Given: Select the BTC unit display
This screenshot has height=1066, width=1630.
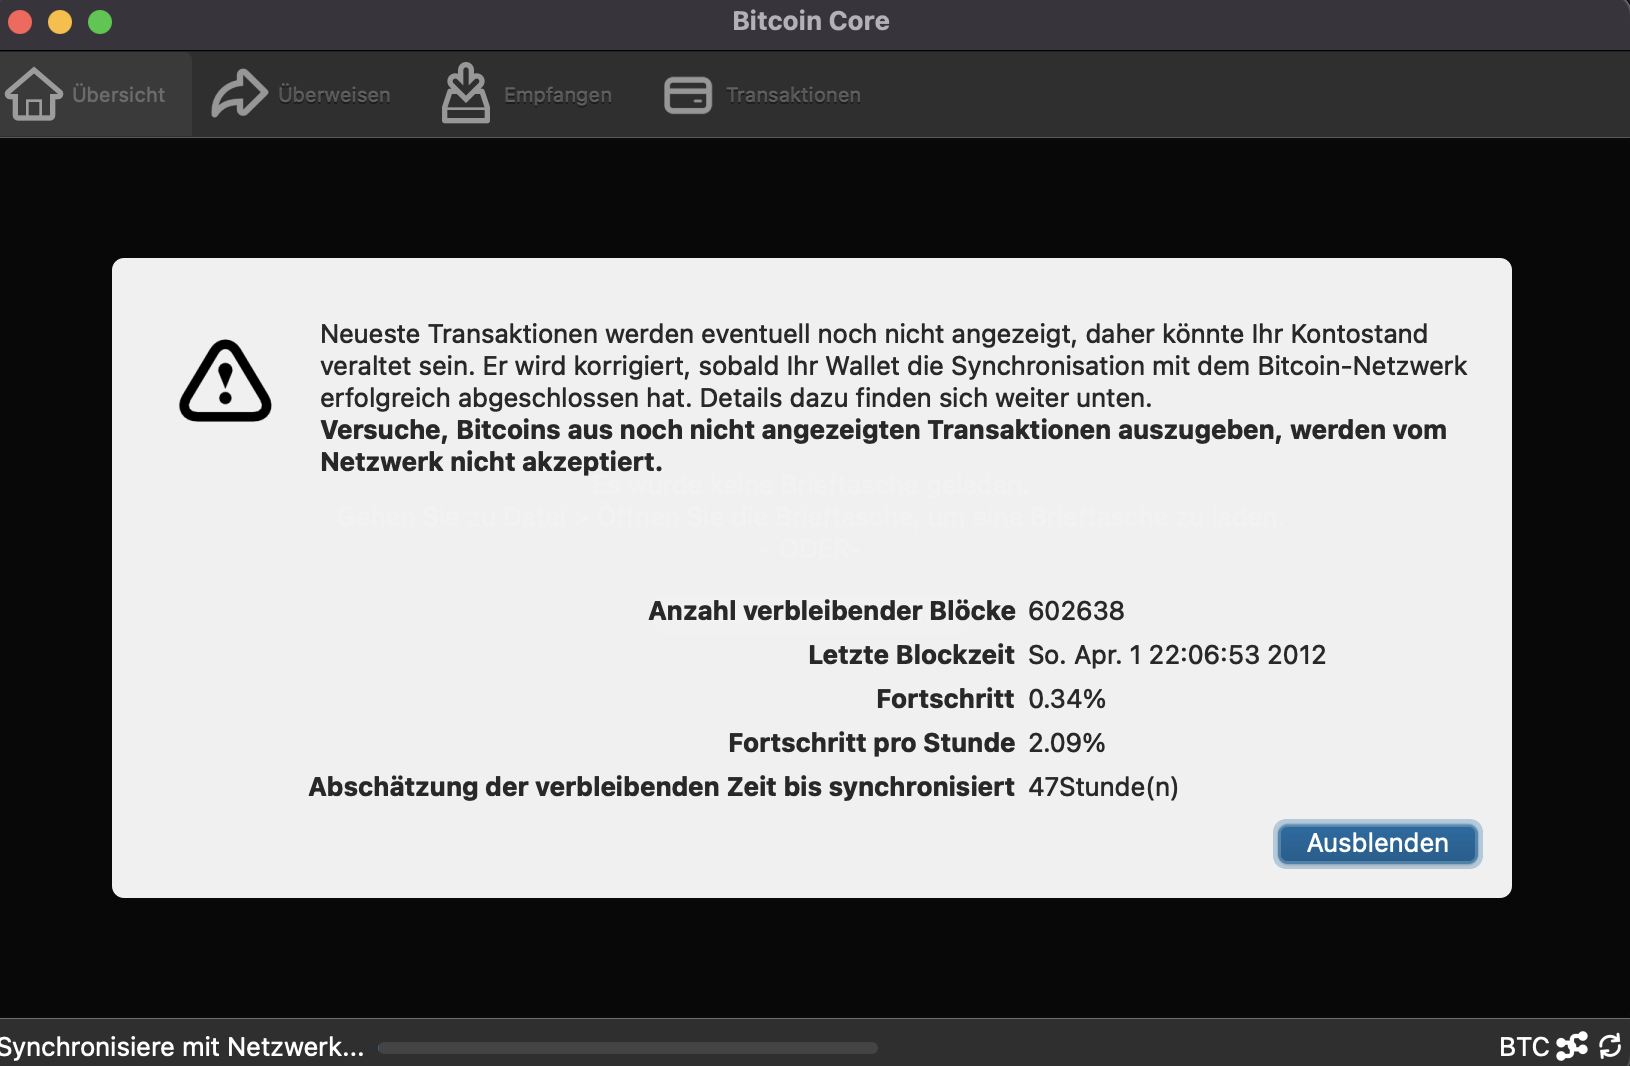Looking at the screenshot, I should [1524, 1047].
